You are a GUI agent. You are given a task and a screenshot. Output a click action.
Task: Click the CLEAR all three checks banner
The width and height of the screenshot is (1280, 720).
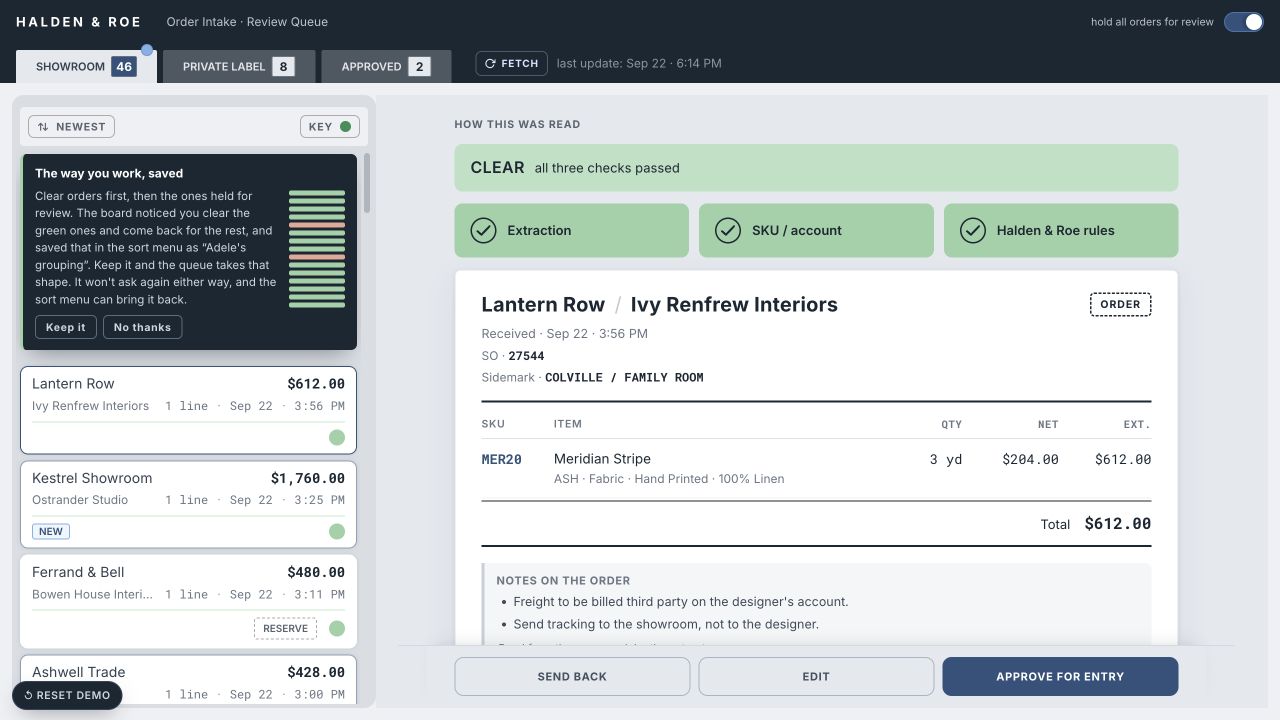816,168
